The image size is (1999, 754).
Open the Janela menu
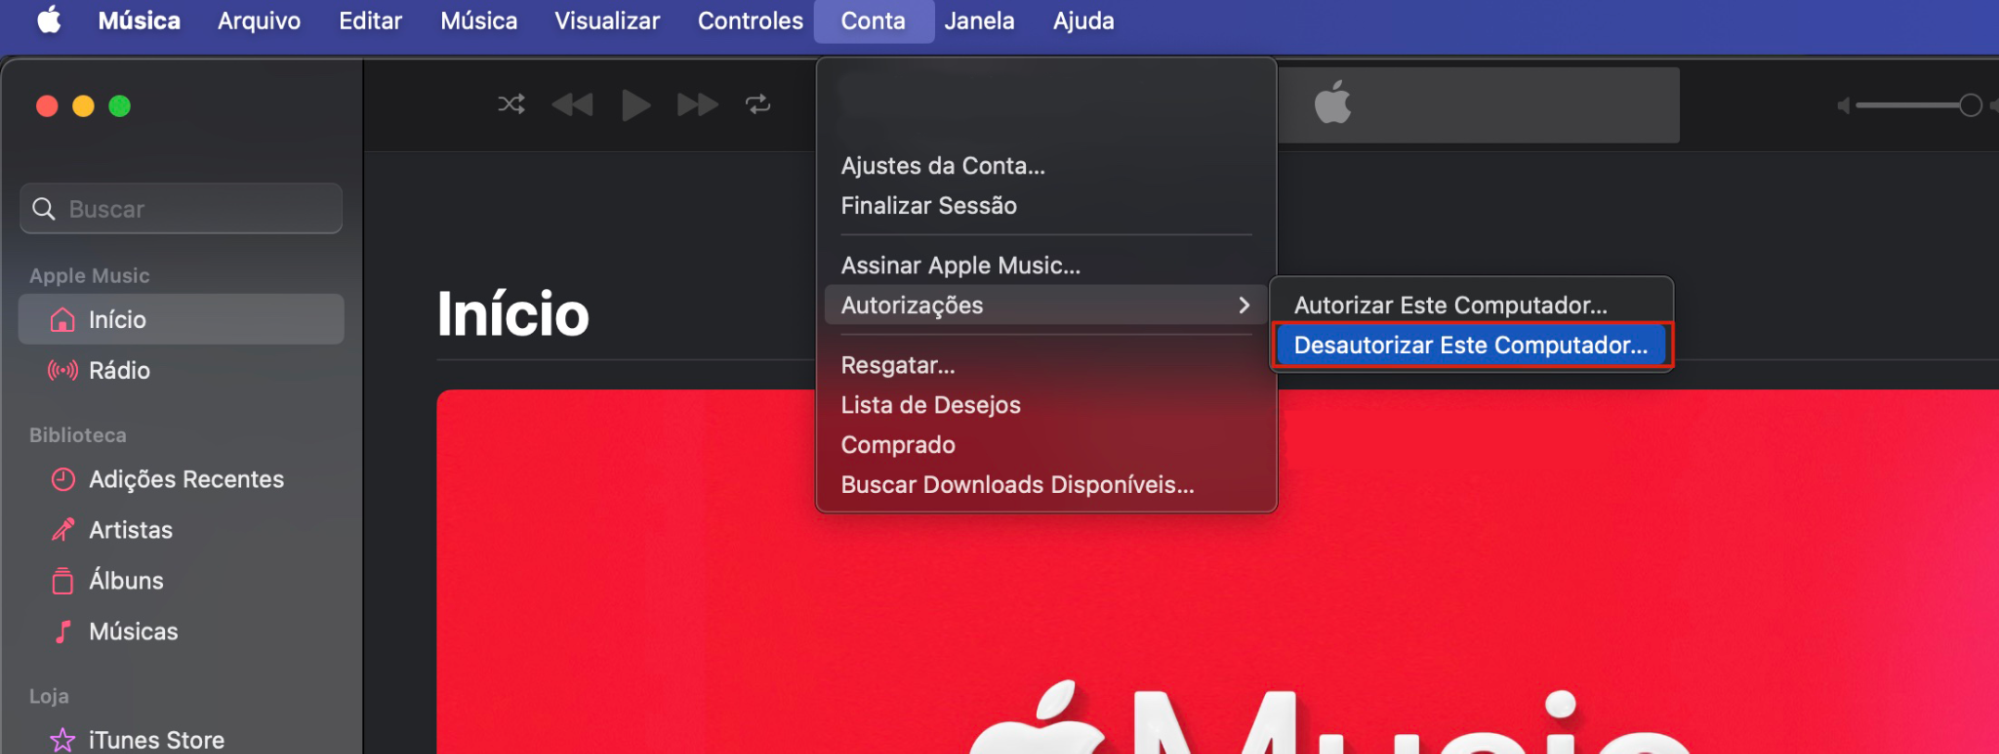click(x=979, y=20)
